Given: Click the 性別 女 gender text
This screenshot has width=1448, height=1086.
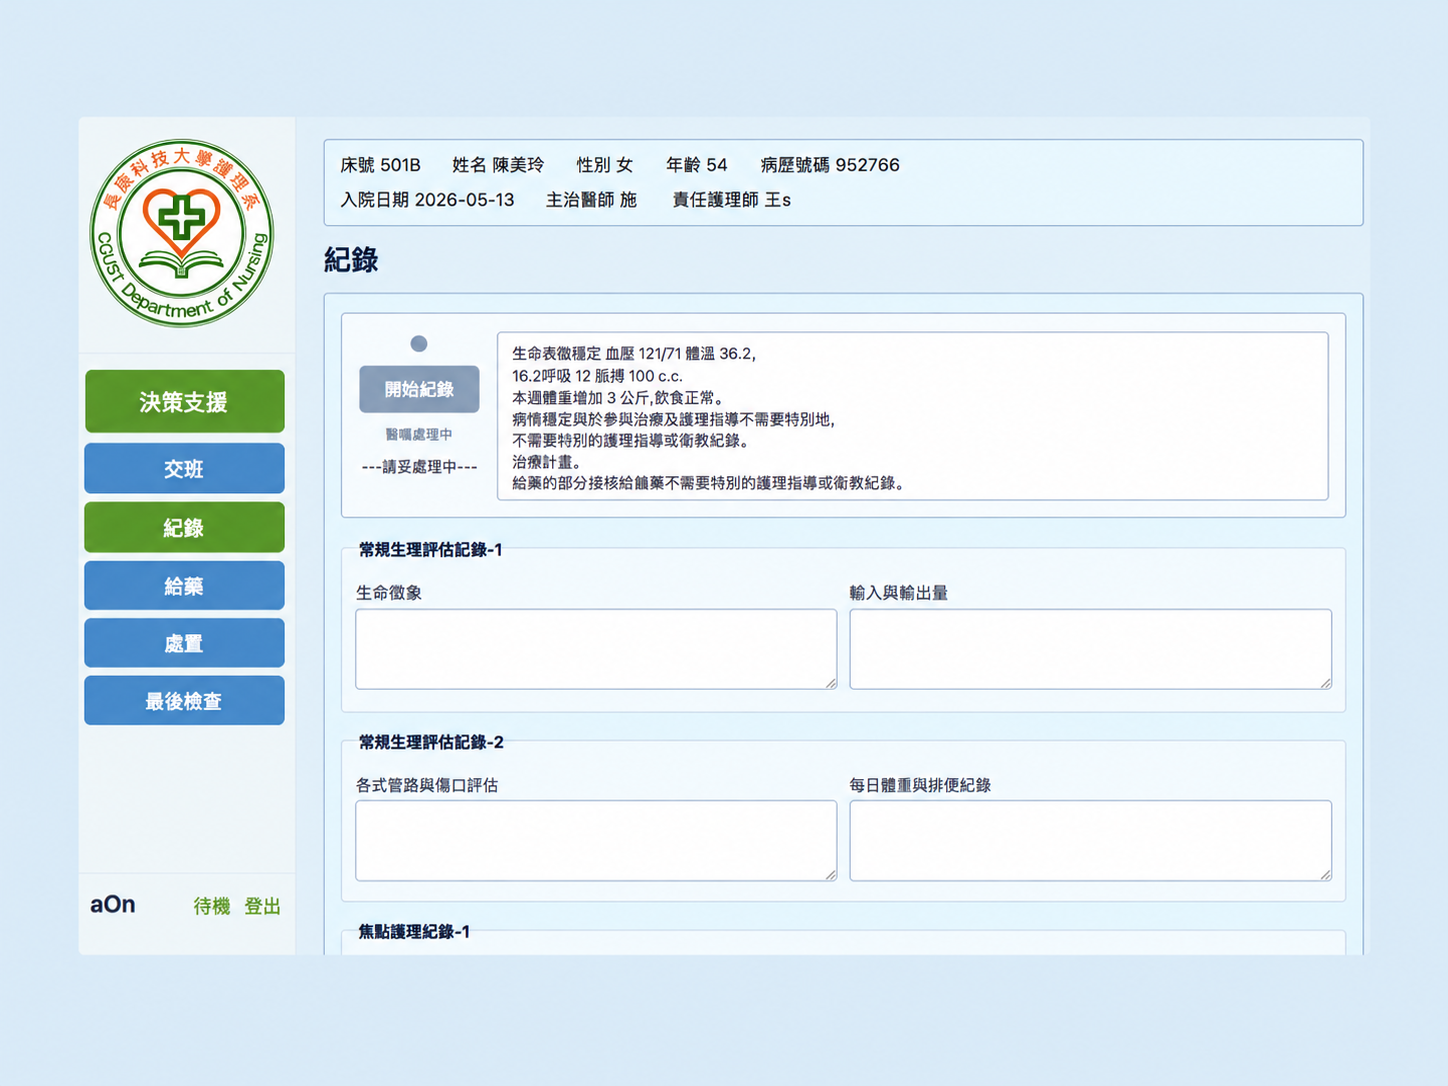Looking at the screenshot, I should 605,165.
